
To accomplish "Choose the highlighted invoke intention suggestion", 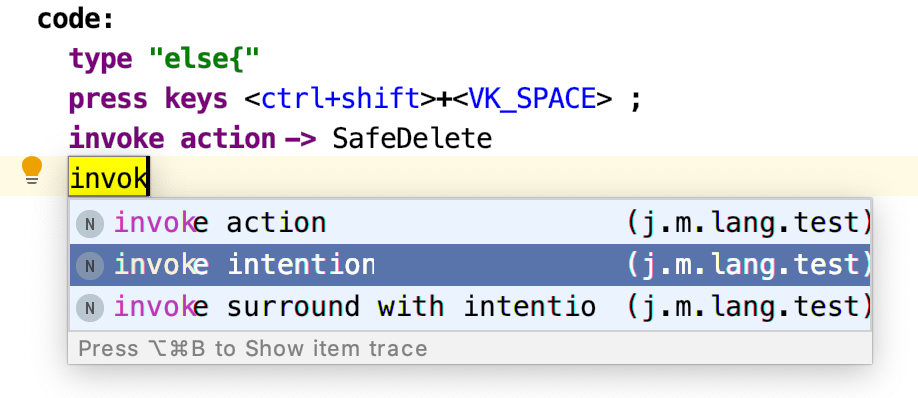I will [470, 265].
